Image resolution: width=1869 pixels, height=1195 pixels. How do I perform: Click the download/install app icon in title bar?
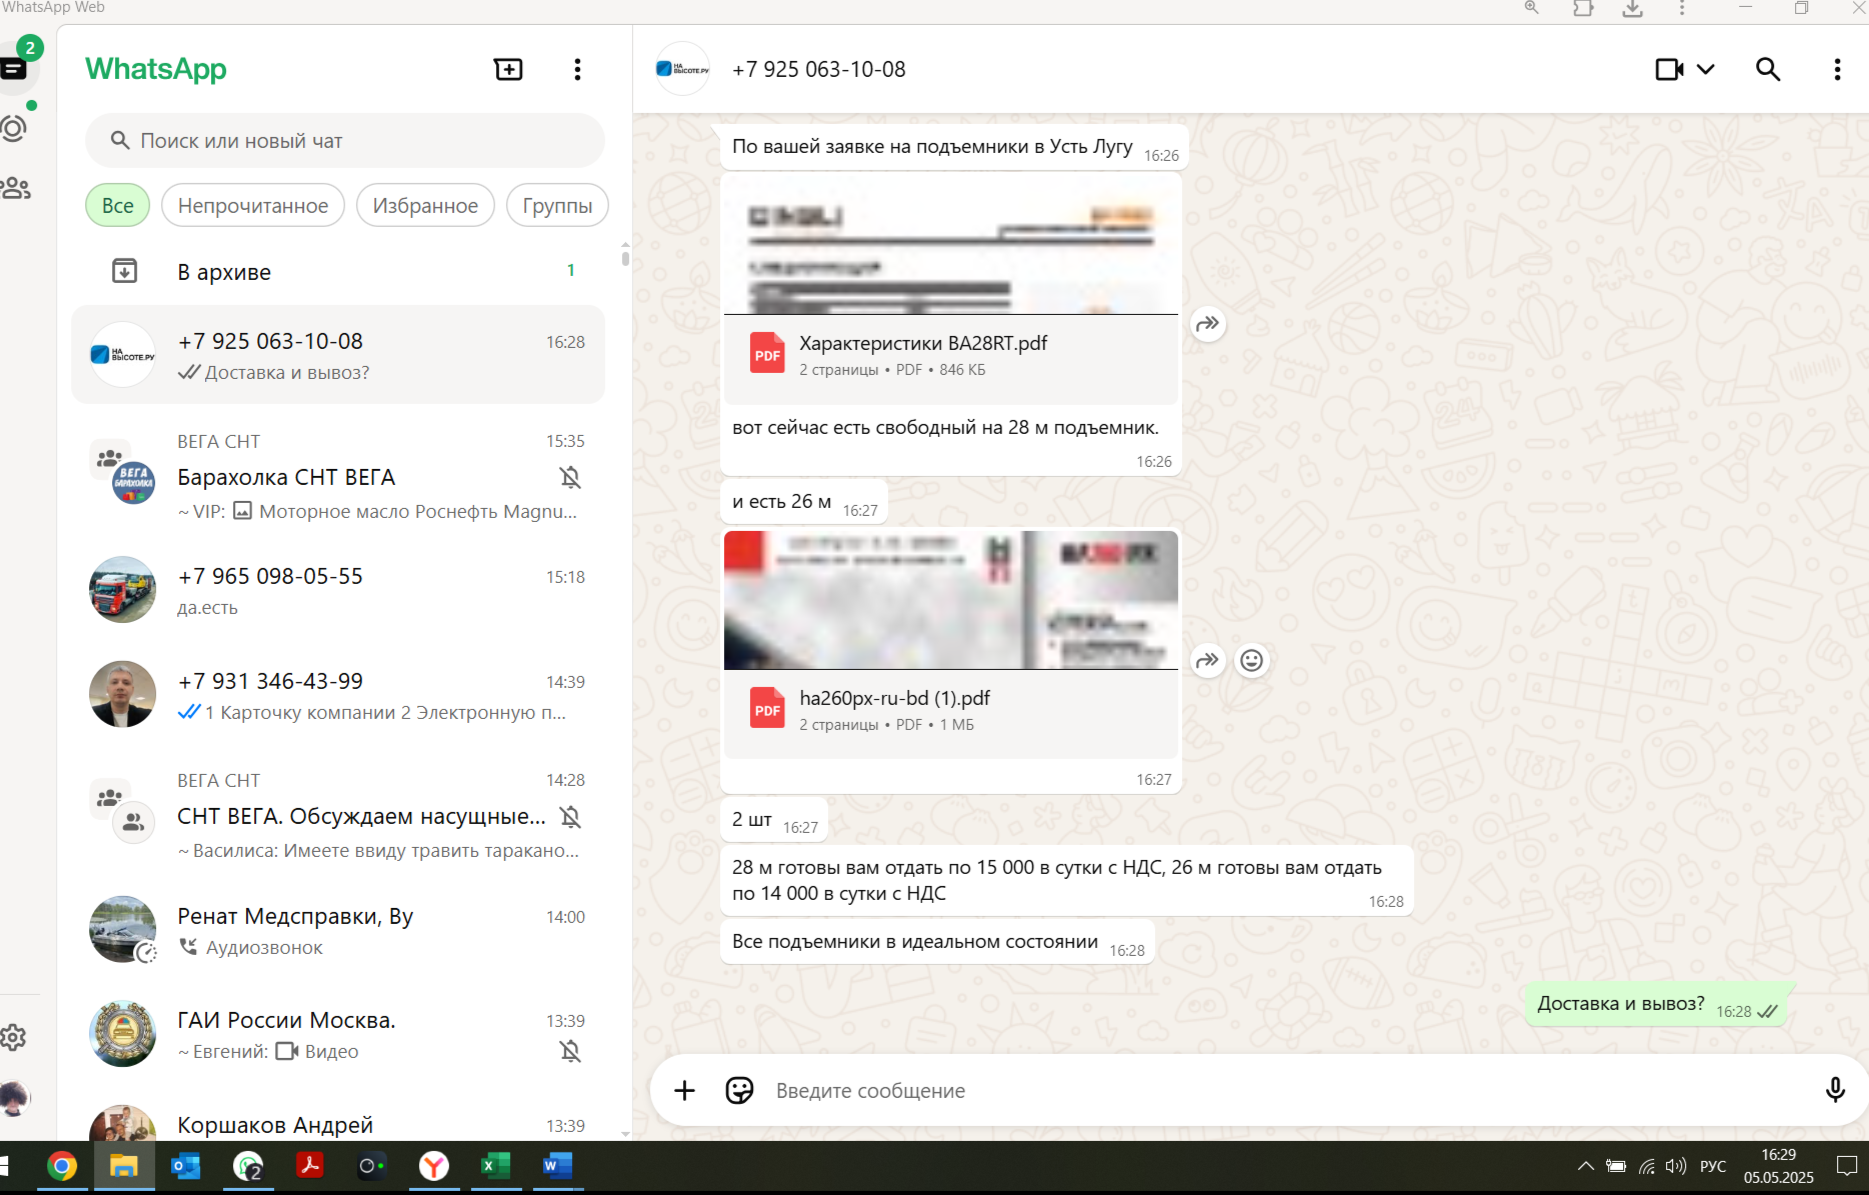(x=1632, y=8)
